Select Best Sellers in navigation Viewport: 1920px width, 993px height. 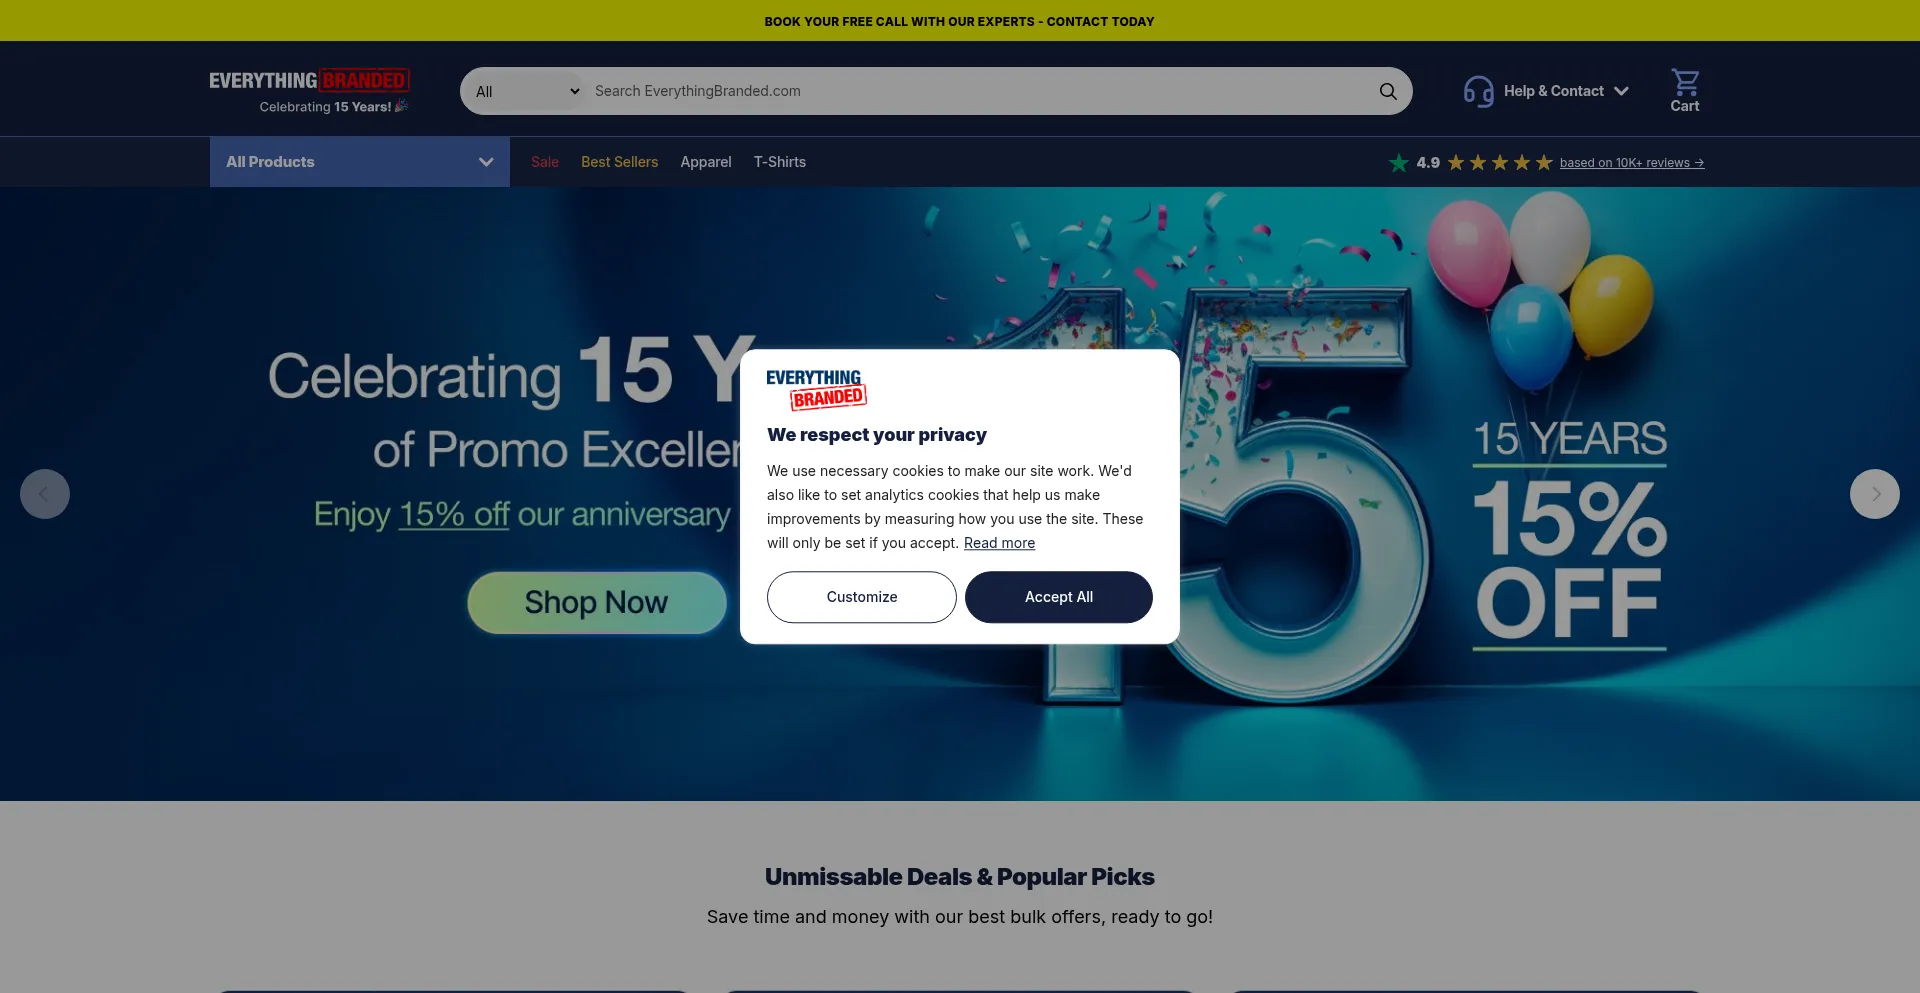[619, 162]
